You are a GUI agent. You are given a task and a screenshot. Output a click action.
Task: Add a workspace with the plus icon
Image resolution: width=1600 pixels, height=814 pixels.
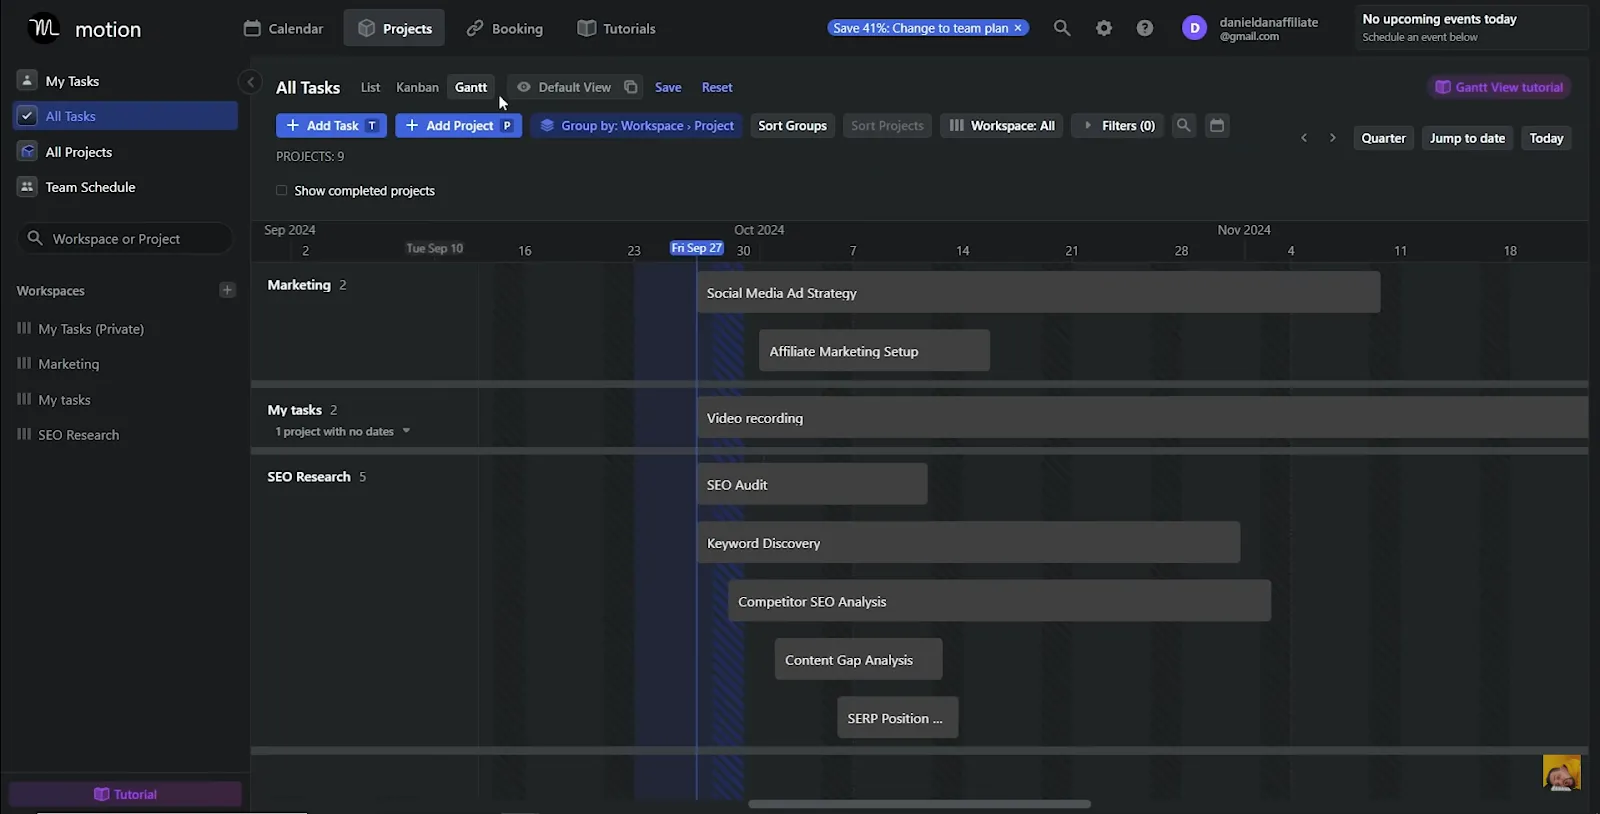pos(227,290)
